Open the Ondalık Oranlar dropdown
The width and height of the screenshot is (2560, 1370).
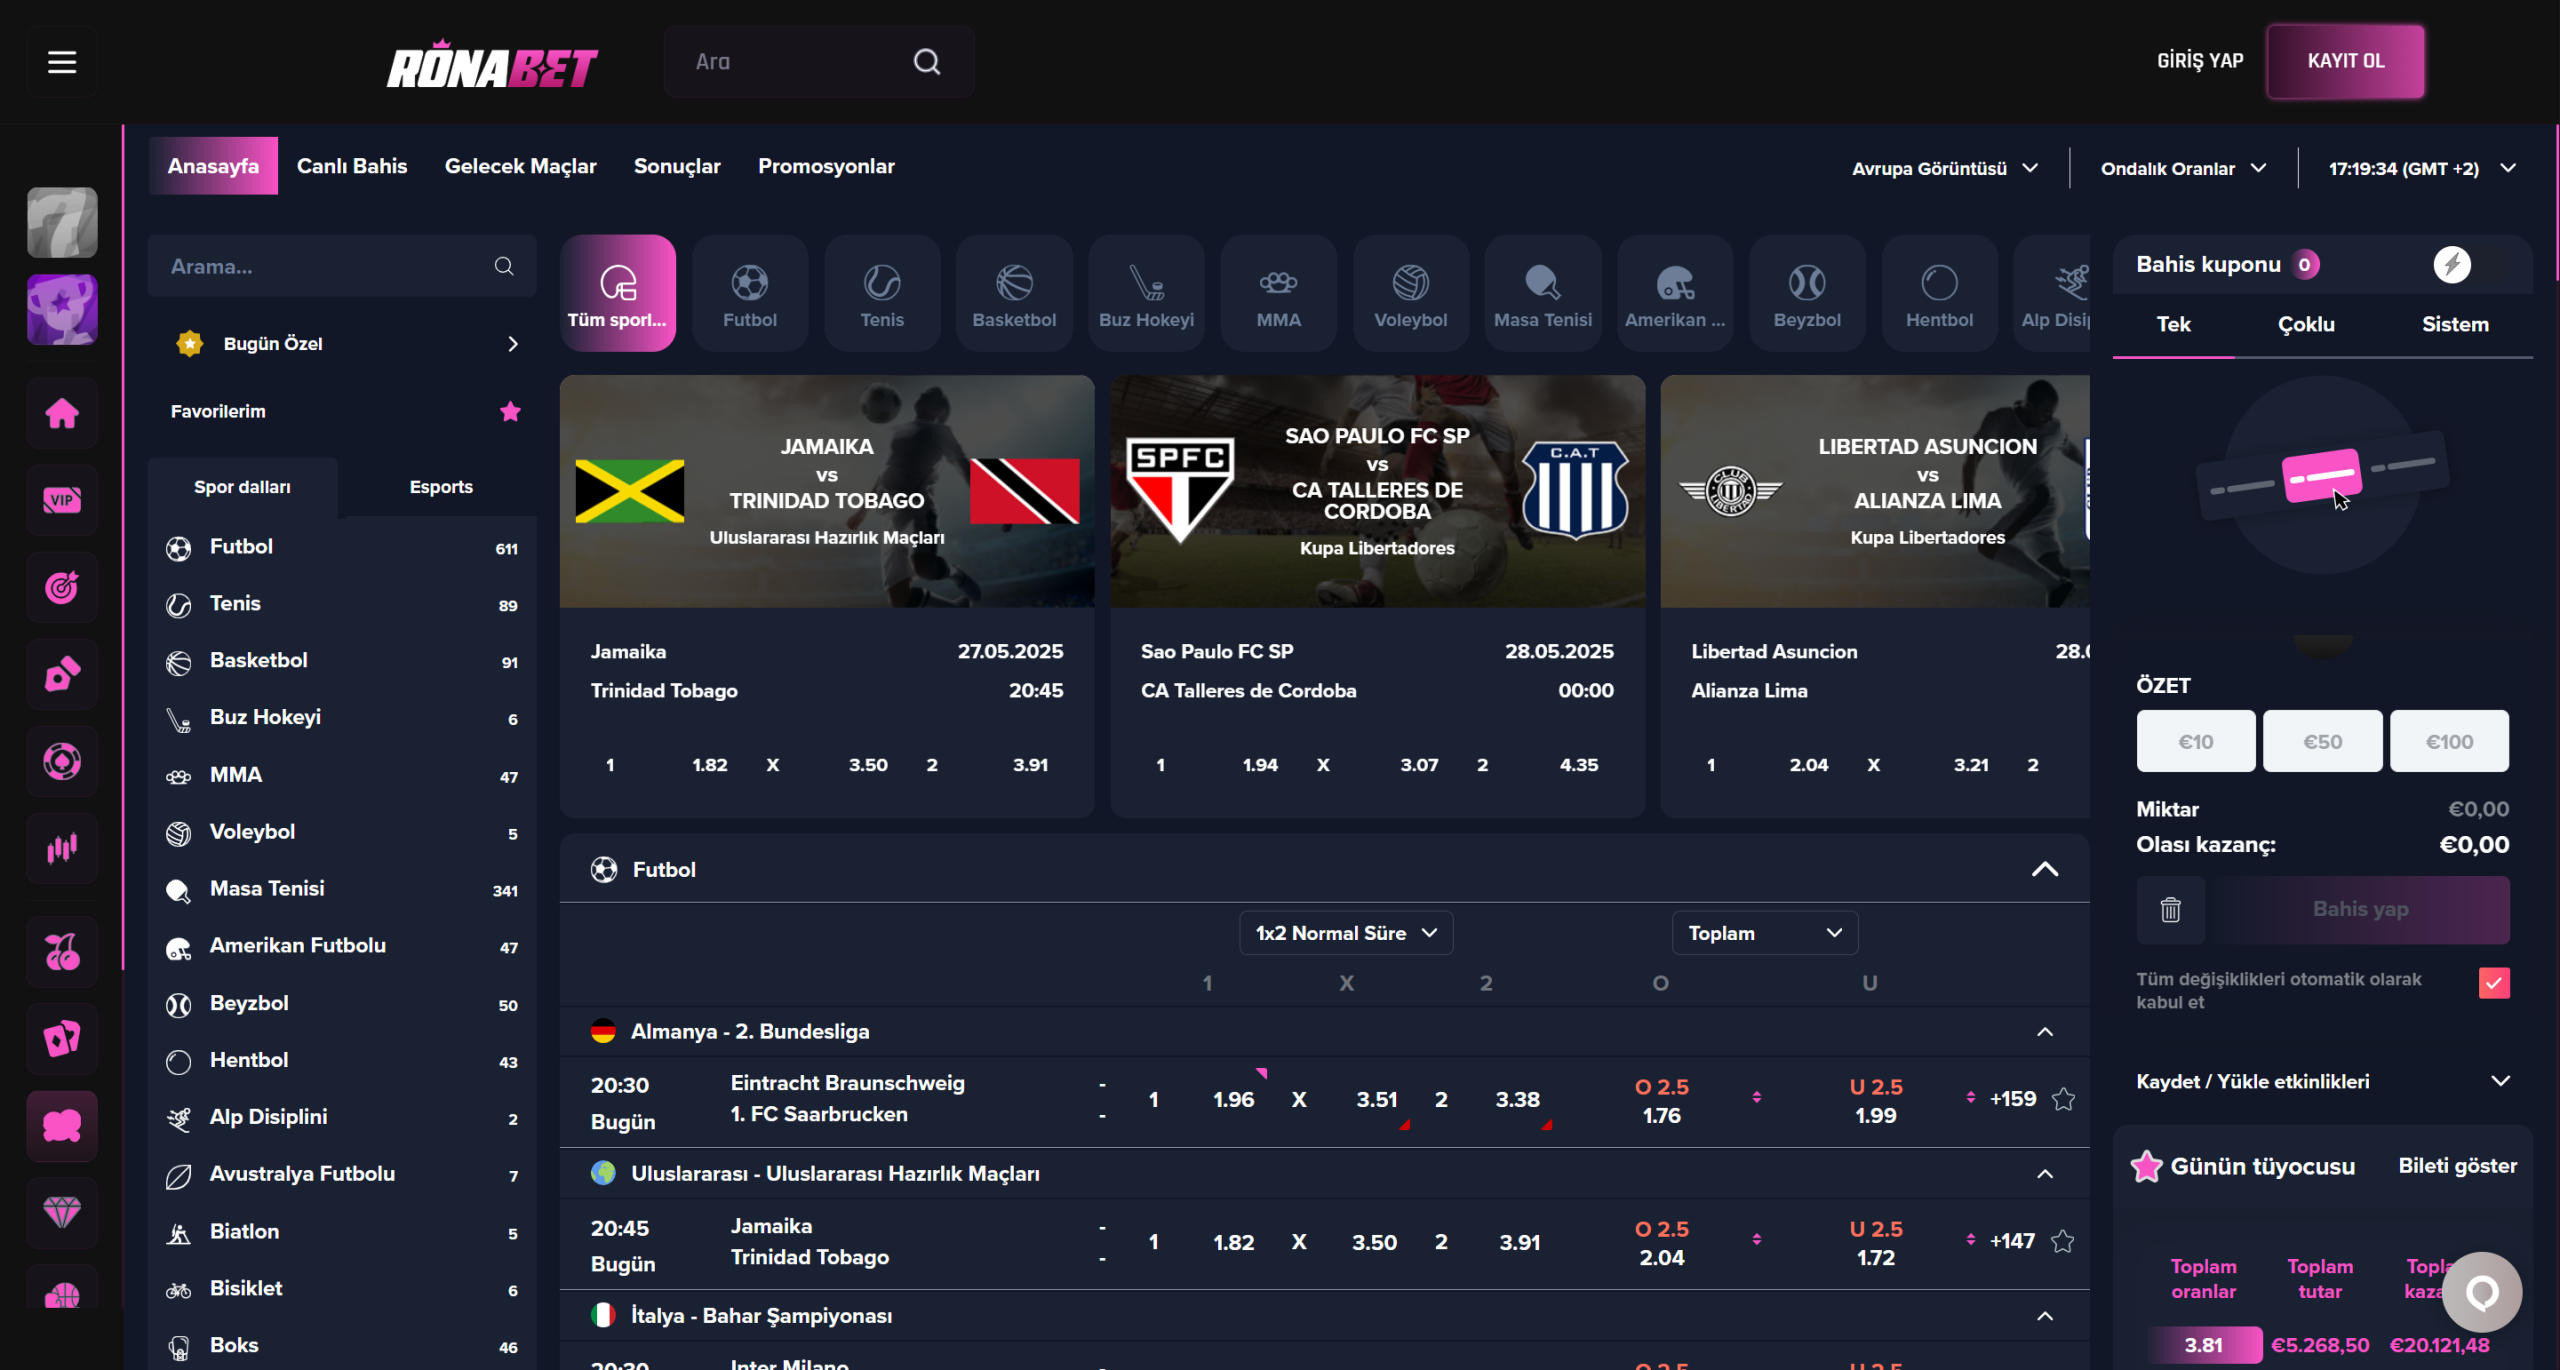[x=2183, y=168]
